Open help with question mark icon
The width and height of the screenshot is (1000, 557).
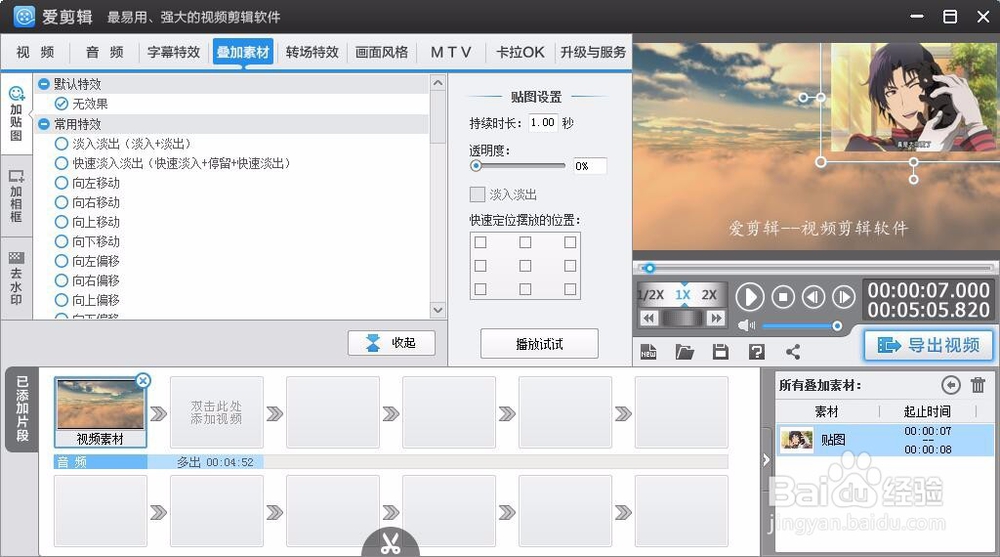756,352
